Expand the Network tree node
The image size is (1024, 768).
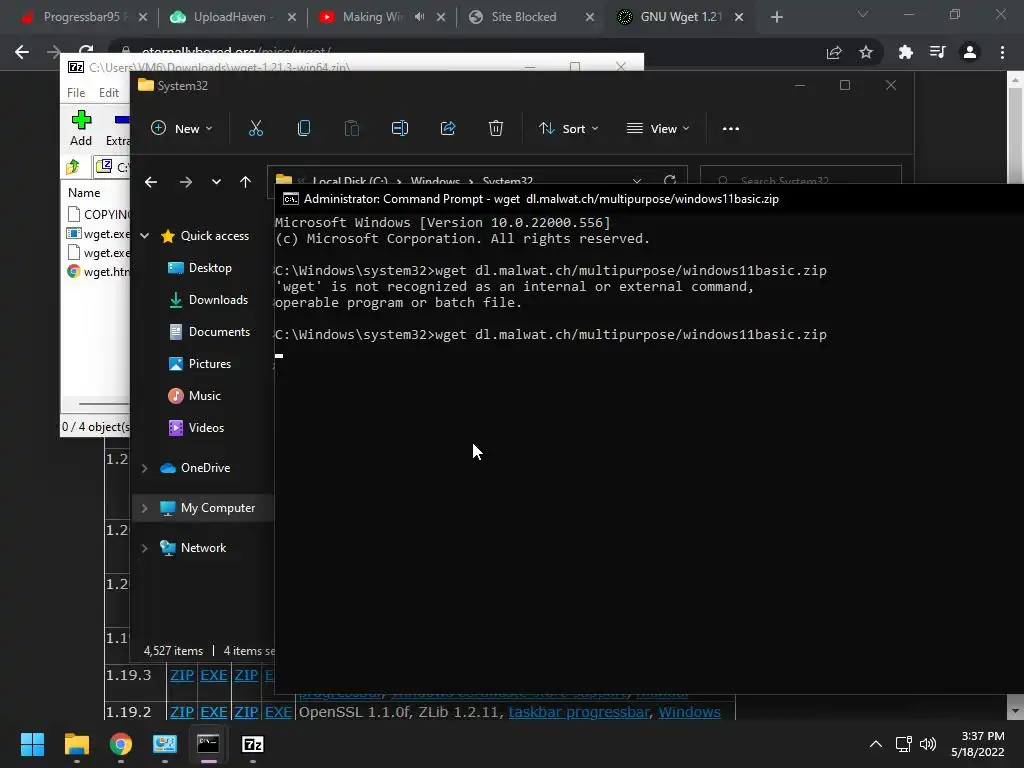[145, 548]
